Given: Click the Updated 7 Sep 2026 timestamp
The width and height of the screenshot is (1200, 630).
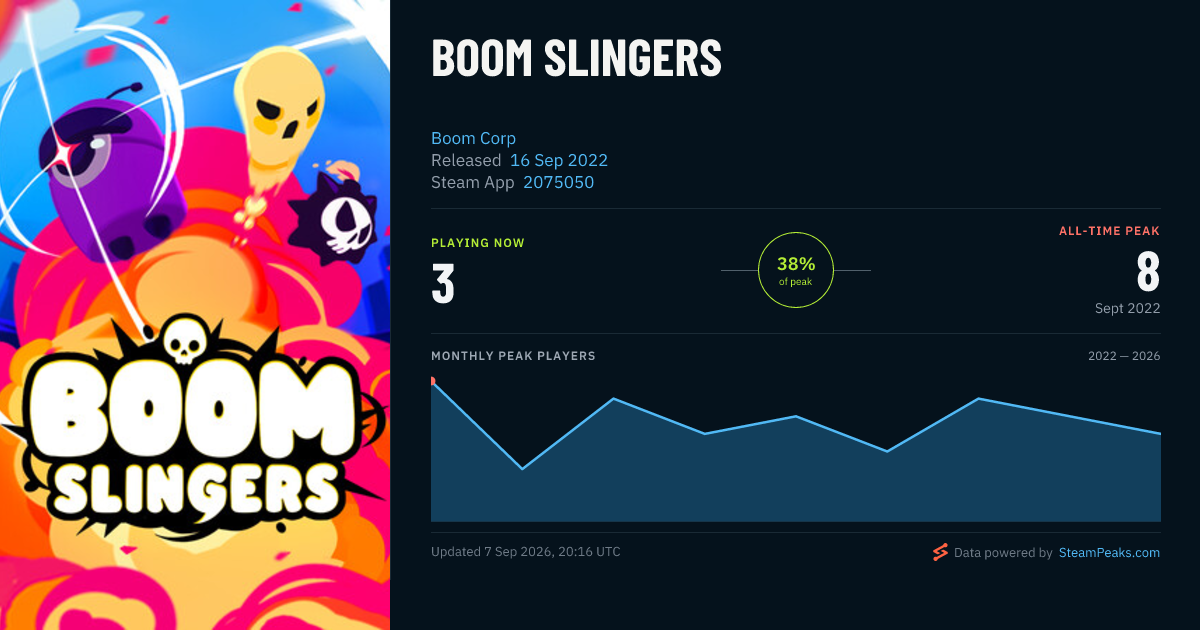Looking at the screenshot, I should (x=526, y=552).
